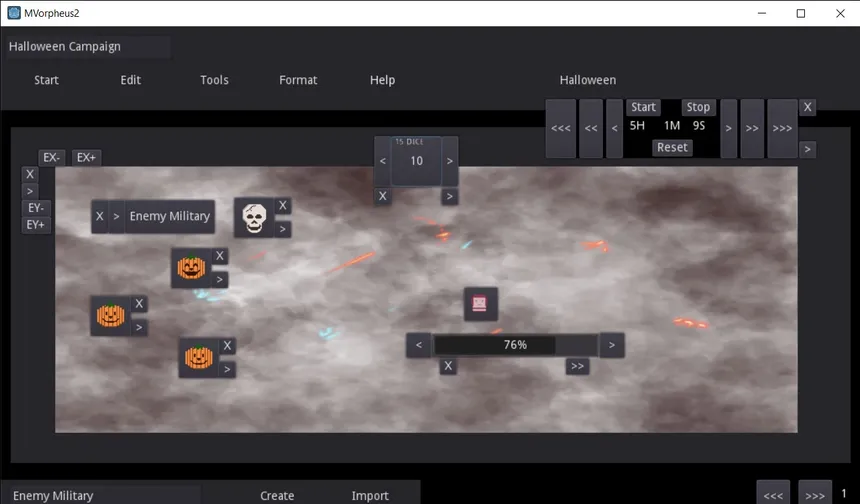Start the countdown timer
Image resolution: width=860 pixels, height=504 pixels.
click(x=643, y=107)
